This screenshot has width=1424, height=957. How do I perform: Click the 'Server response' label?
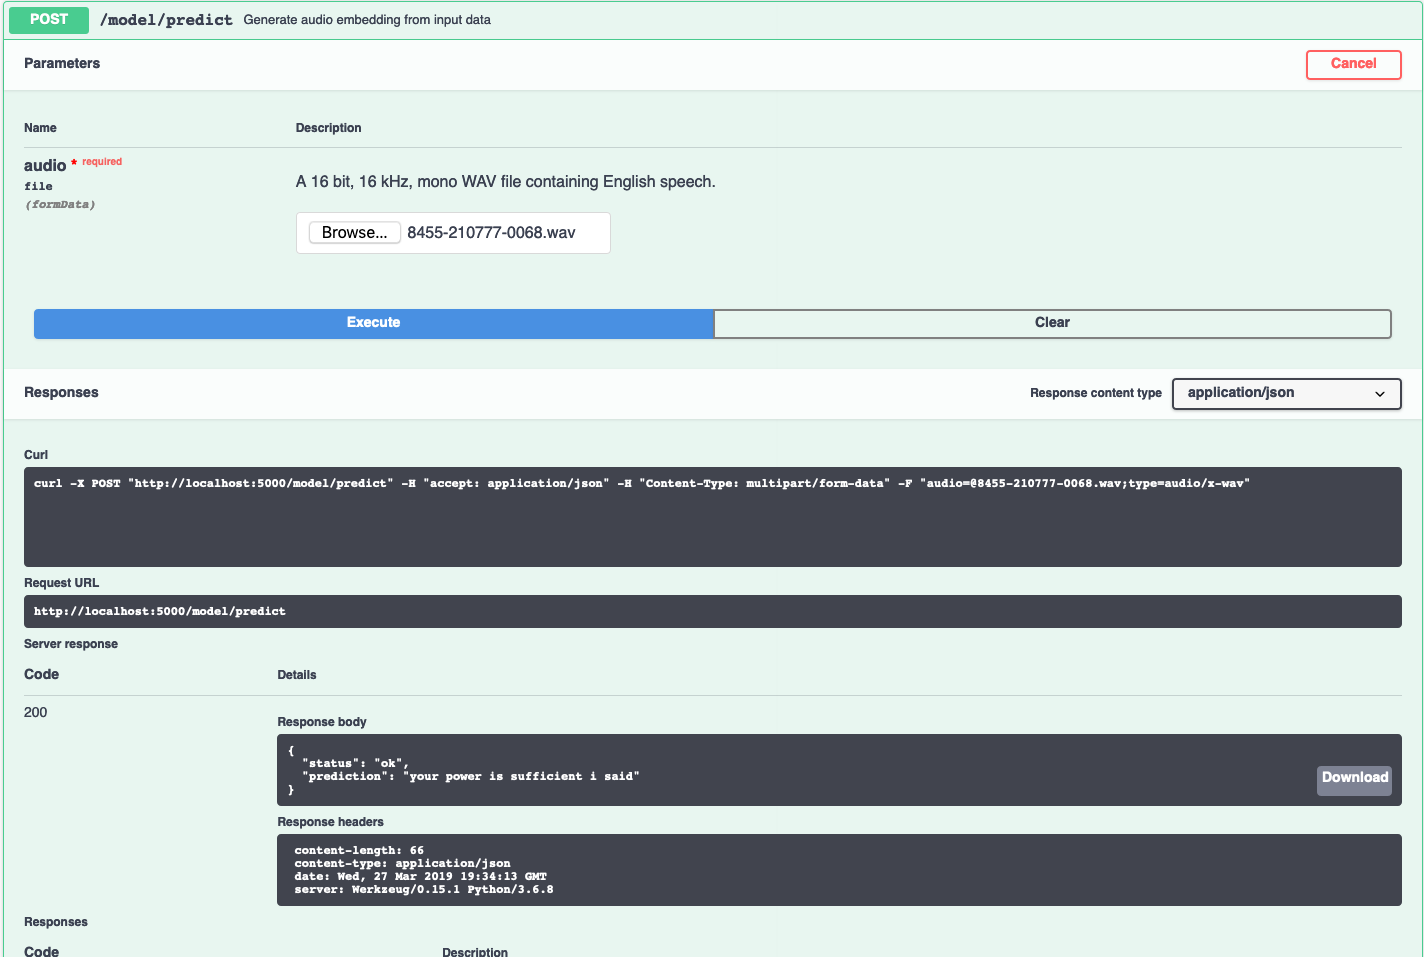point(71,644)
